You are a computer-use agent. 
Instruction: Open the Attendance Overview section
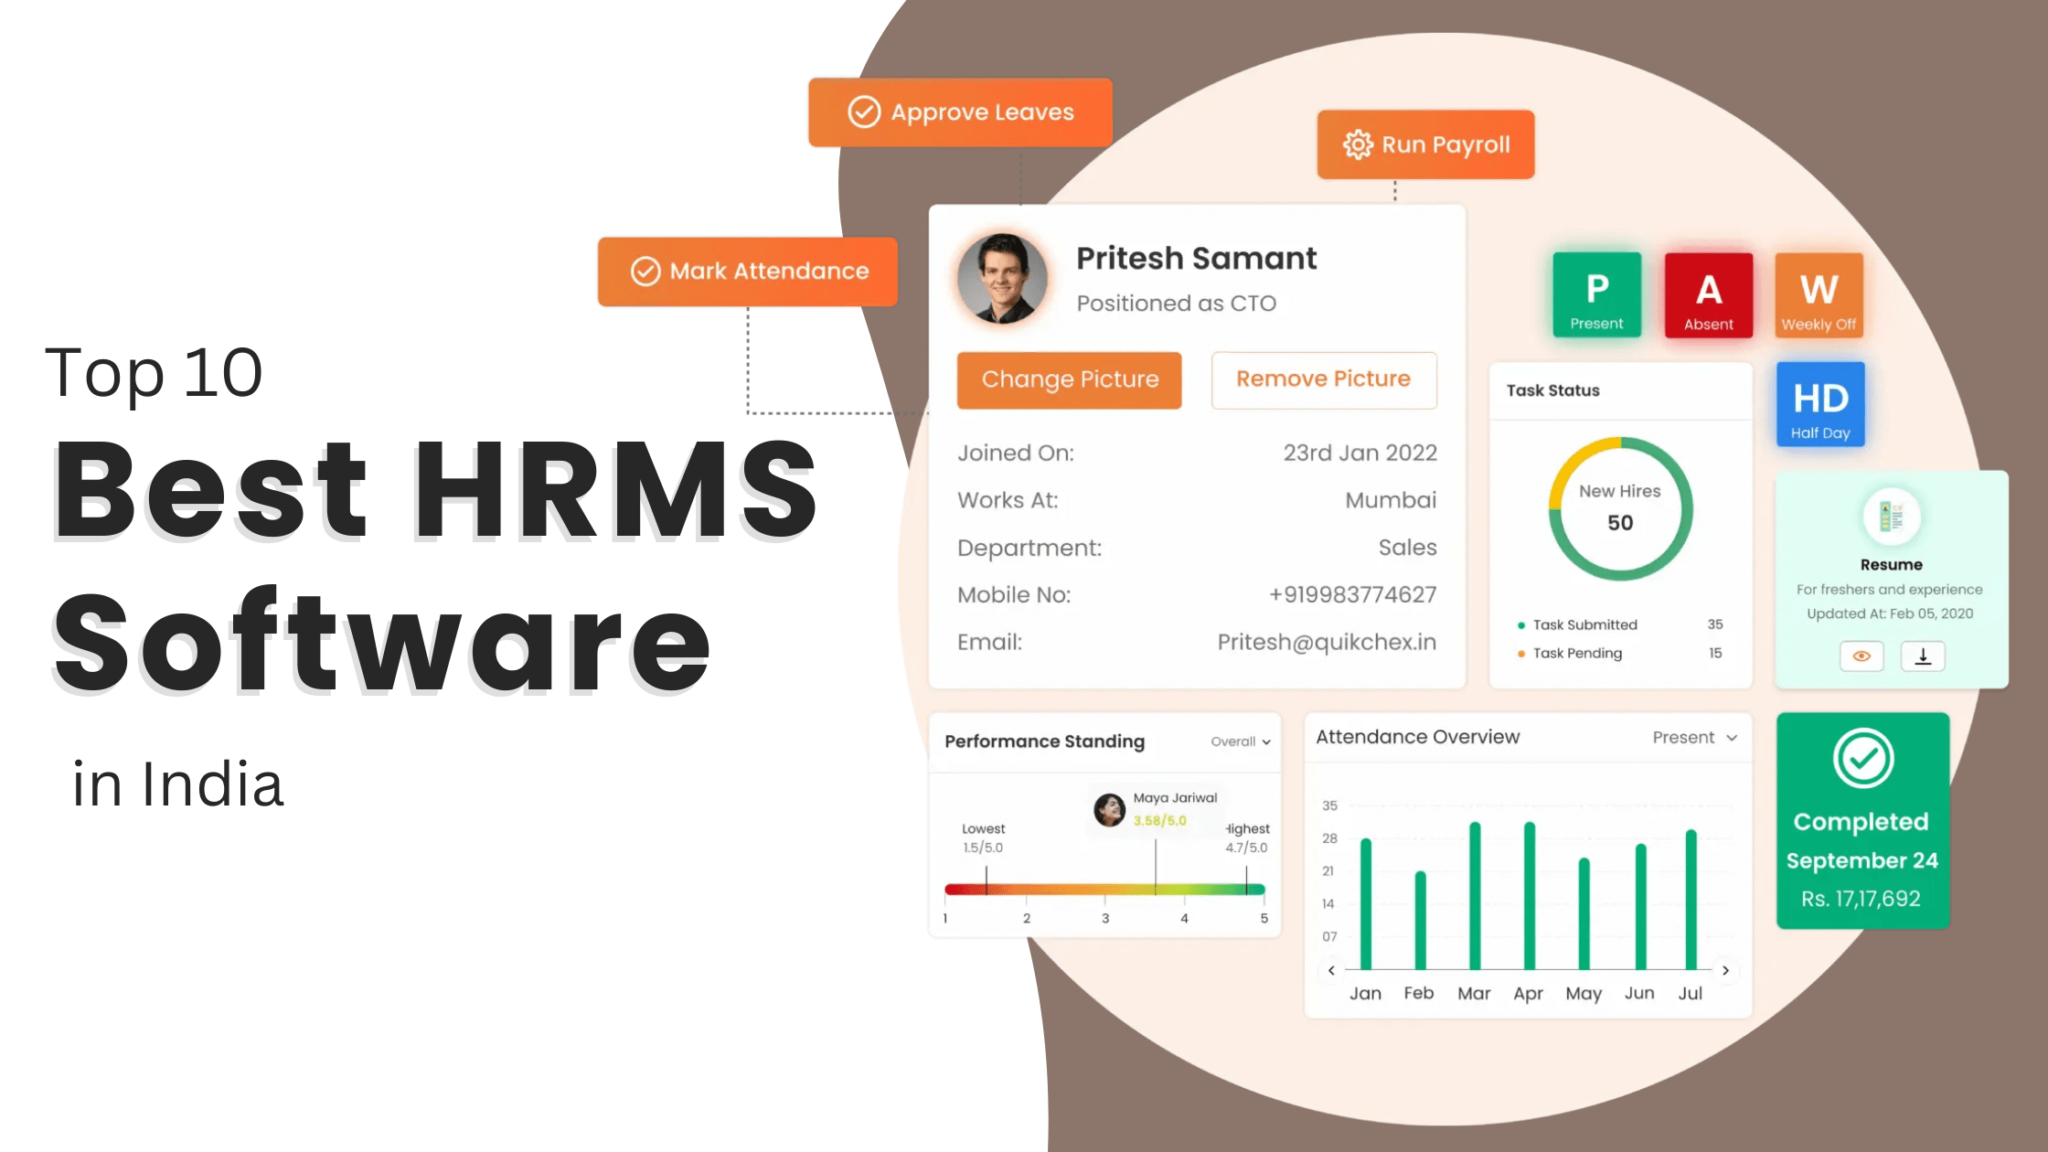pyautogui.click(x=1417, y=737)
